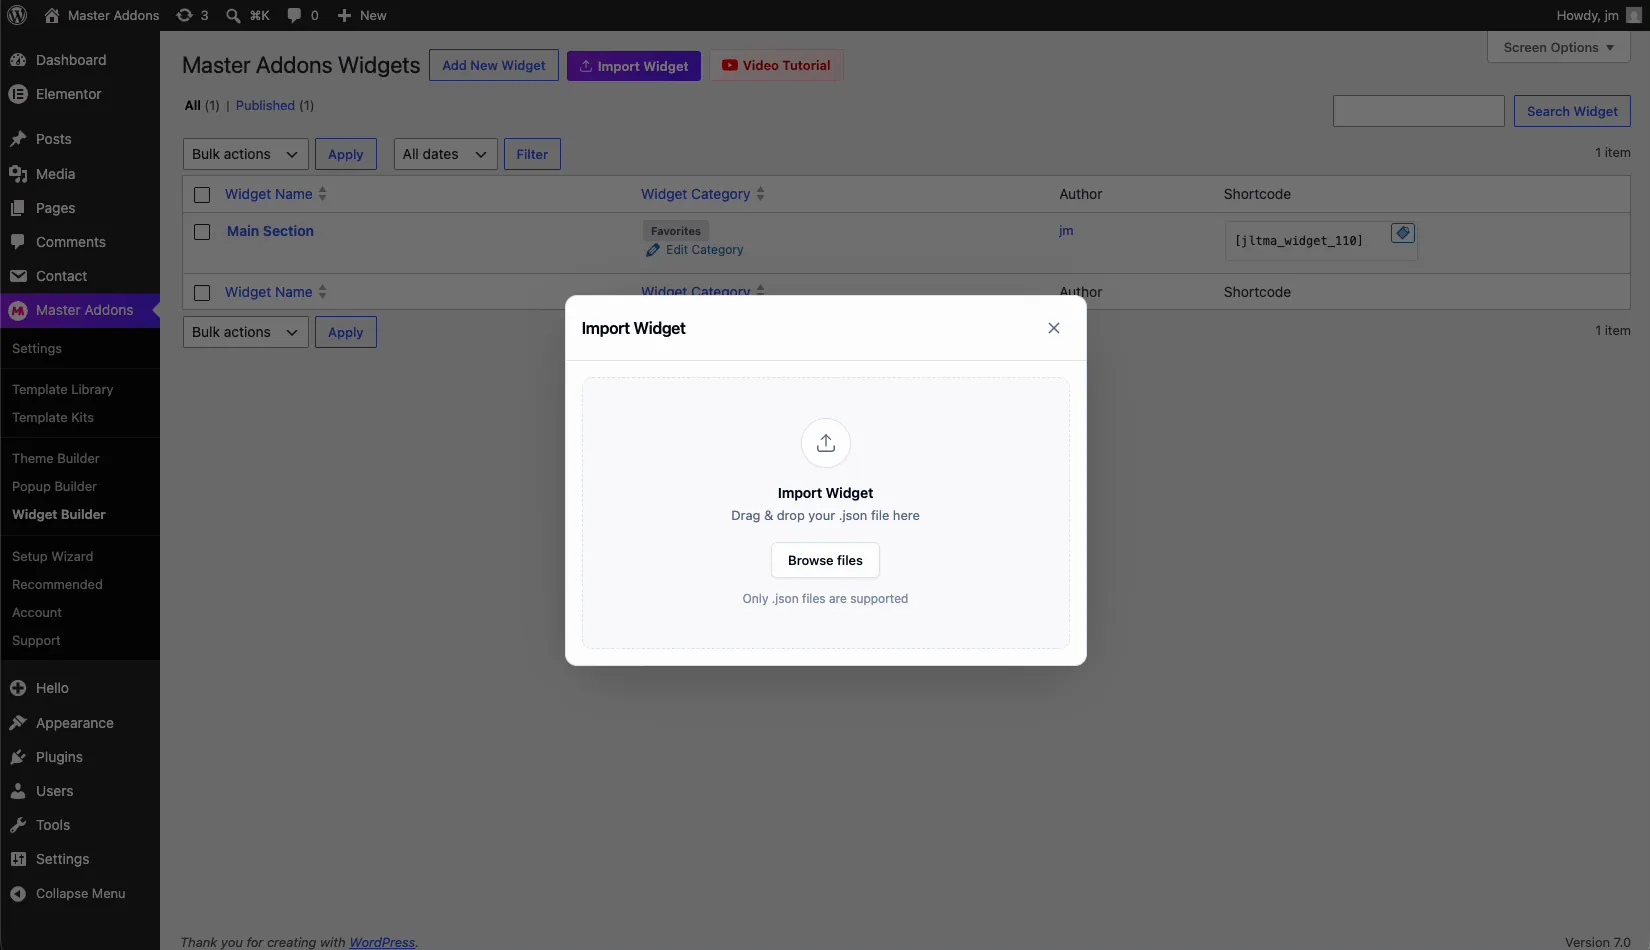
Task: Click the user avatar next to Howdy, jm
Action: pyautogui.click(x=1634, y=15)
